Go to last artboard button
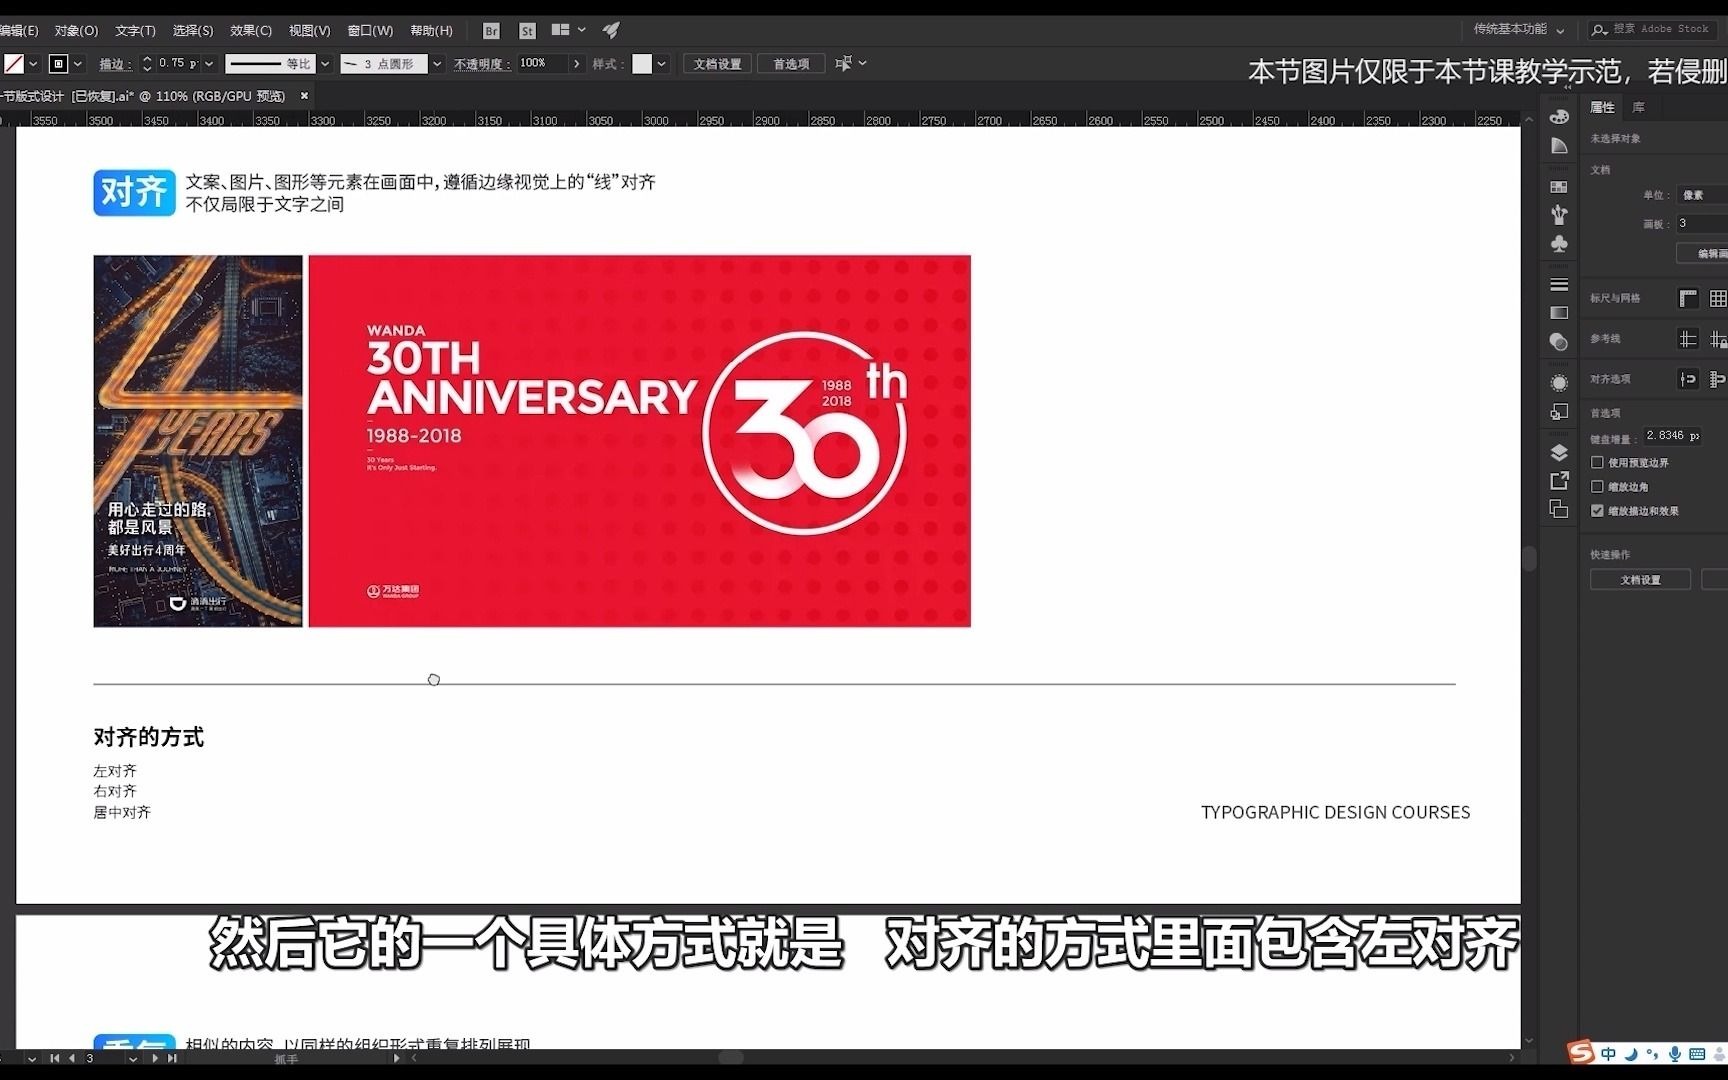1728x1080 pixels. click(x=172, y=1058)
